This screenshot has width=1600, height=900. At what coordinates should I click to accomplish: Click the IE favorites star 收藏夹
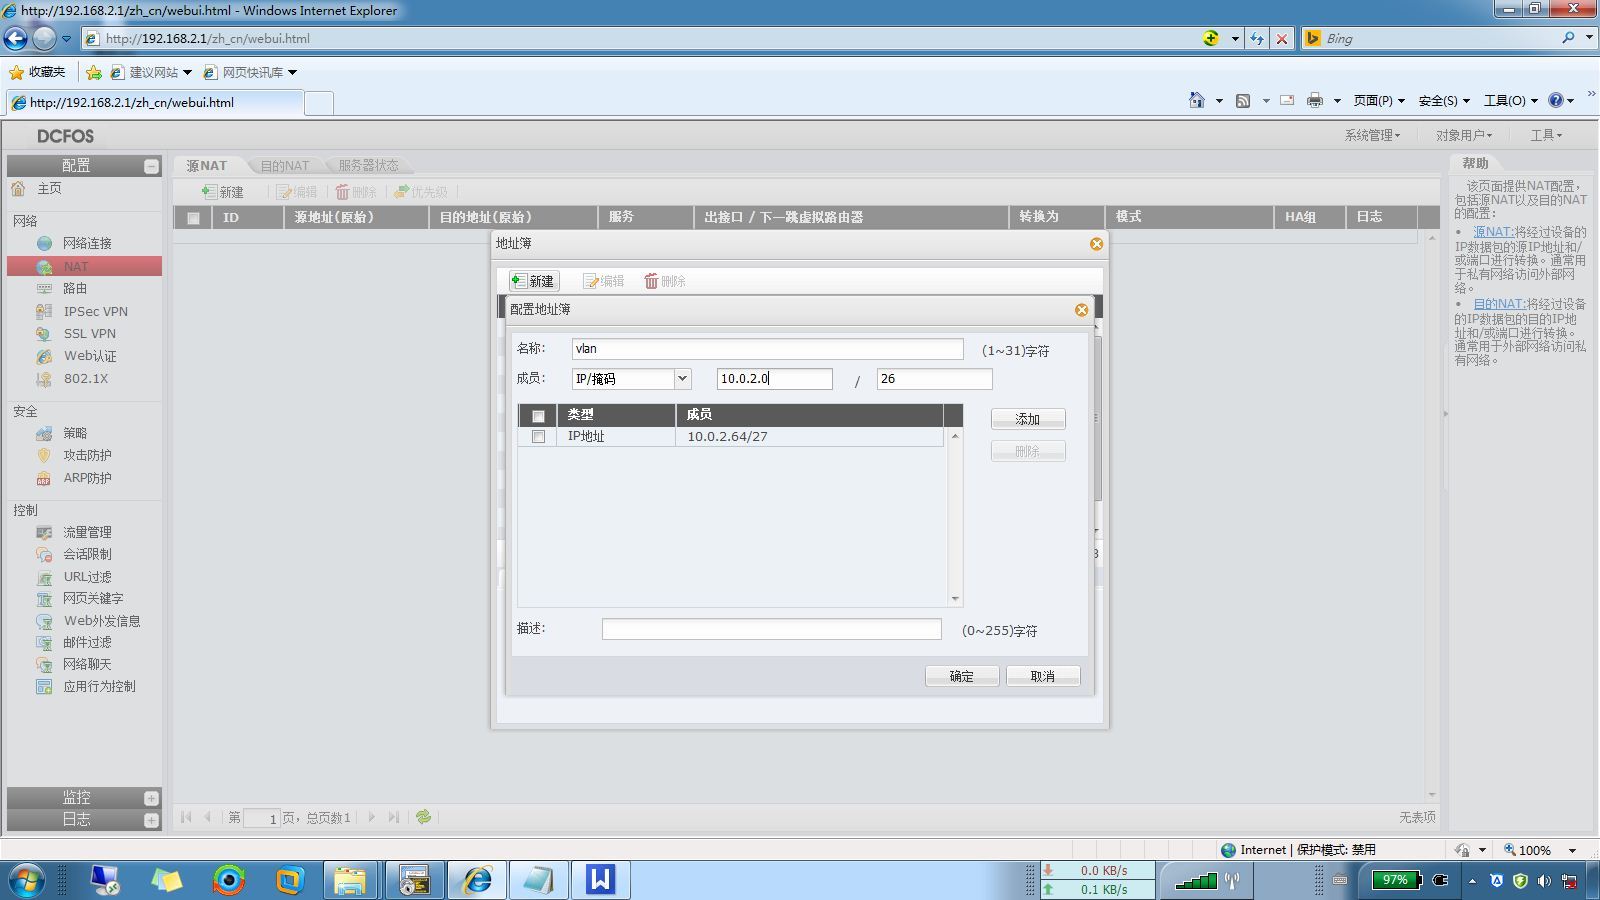[x=37, y=72]
